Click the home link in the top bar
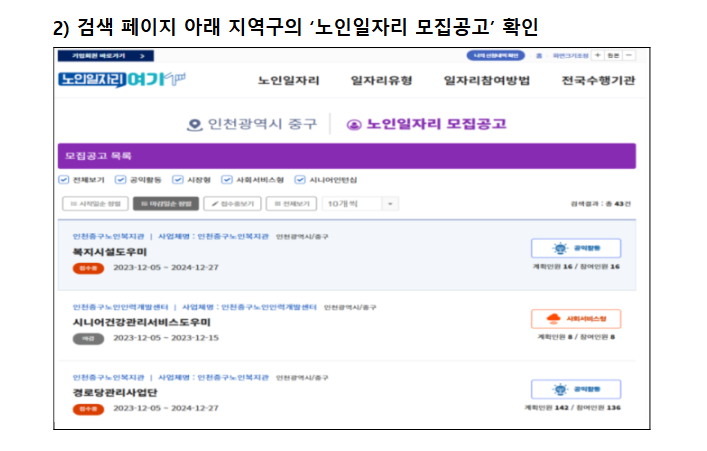The width and height of the screenshot is (707, 451). tap(539, 55)
